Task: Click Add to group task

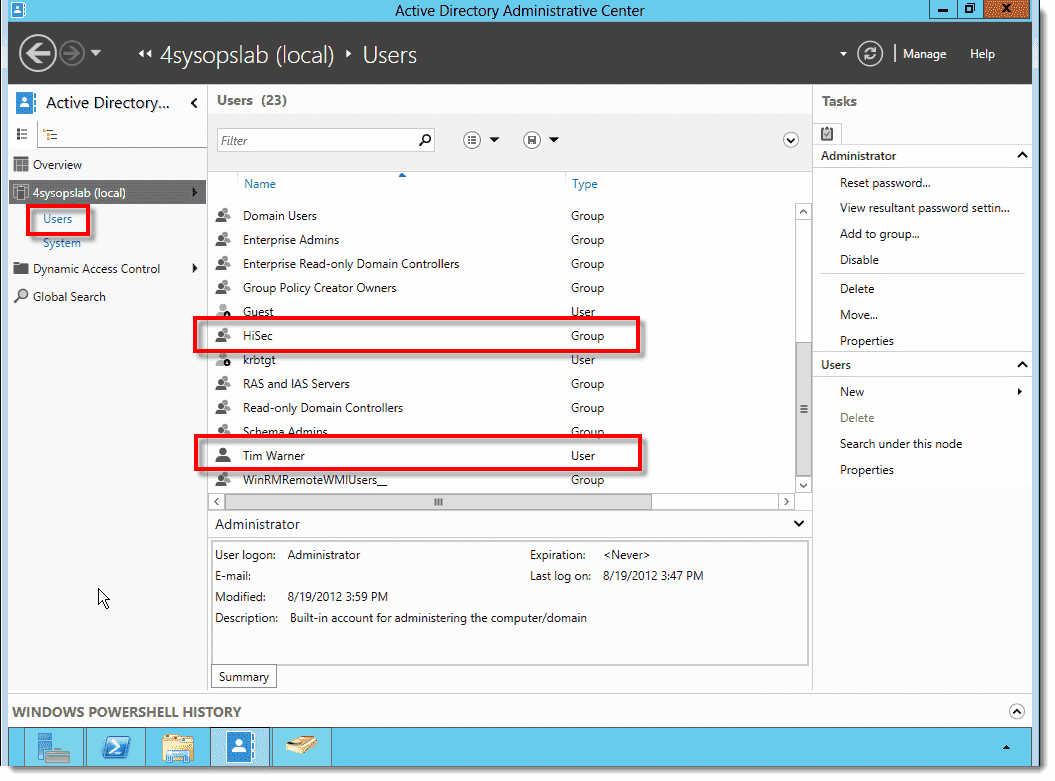Action: (879, 234)
